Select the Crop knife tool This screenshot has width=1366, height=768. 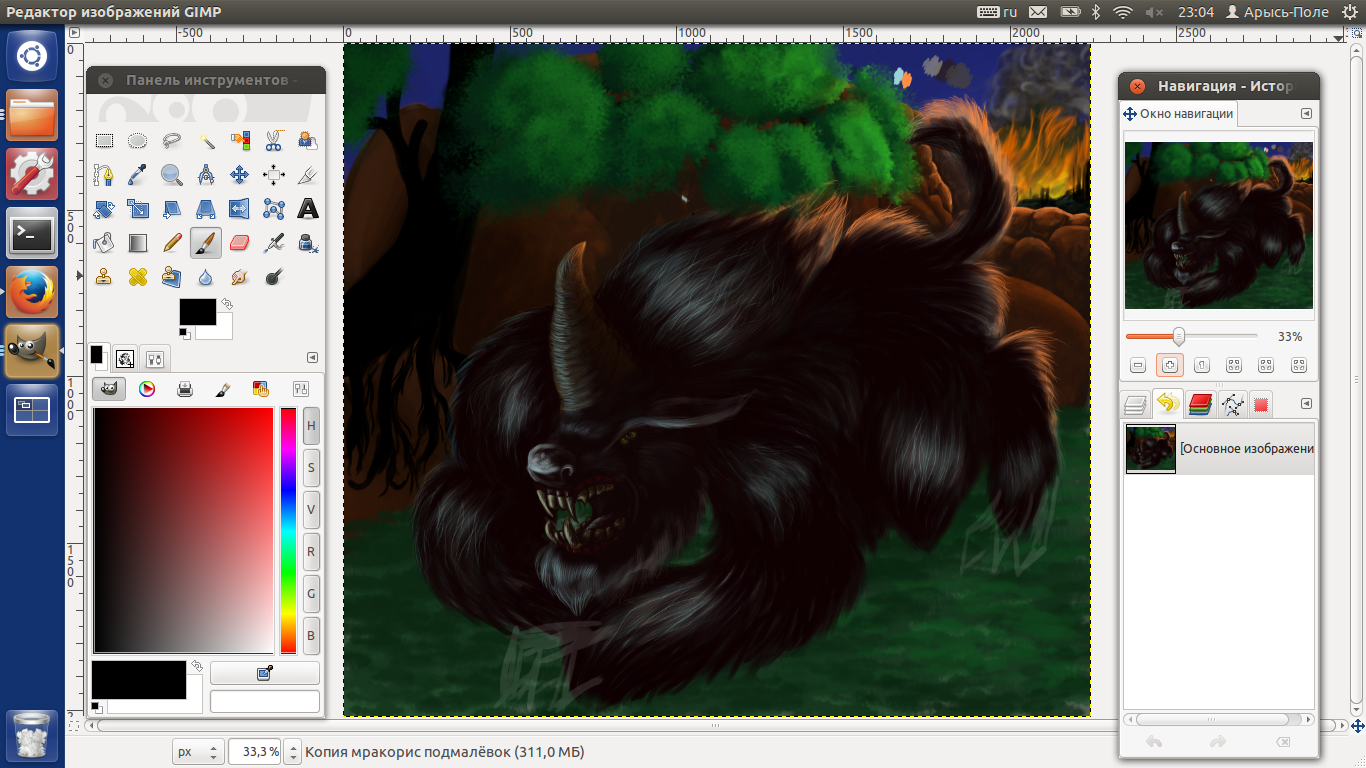308,175
